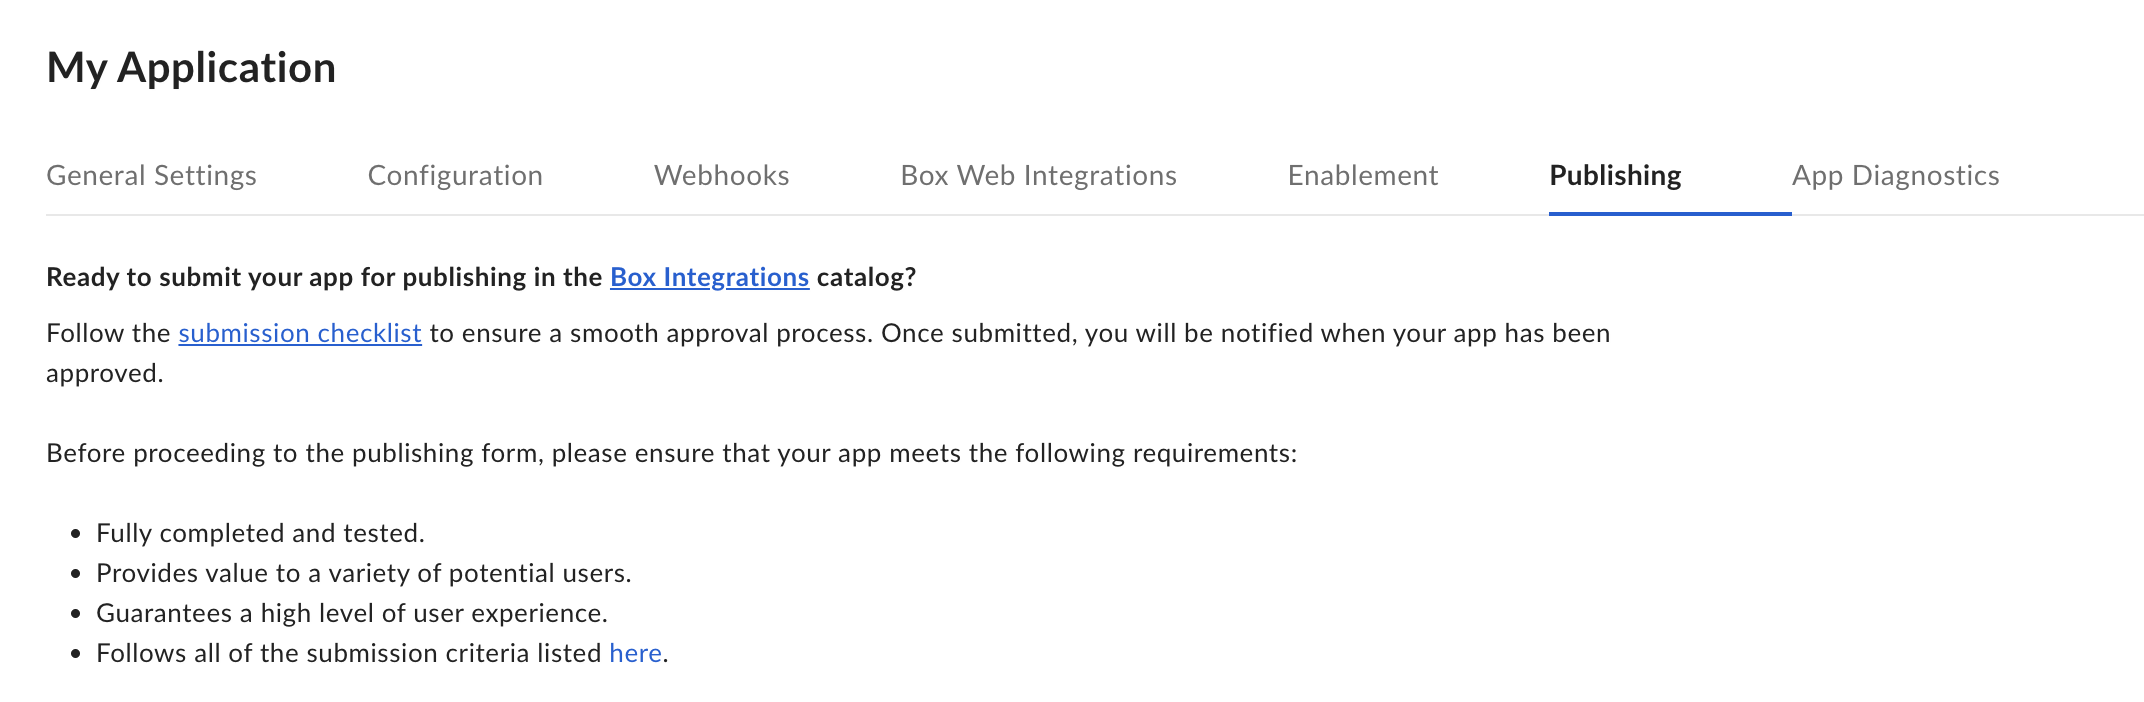Click the 'here' submission criteria link
The height and width of the screenshot is (702, 2144).
tap(635, 653)
